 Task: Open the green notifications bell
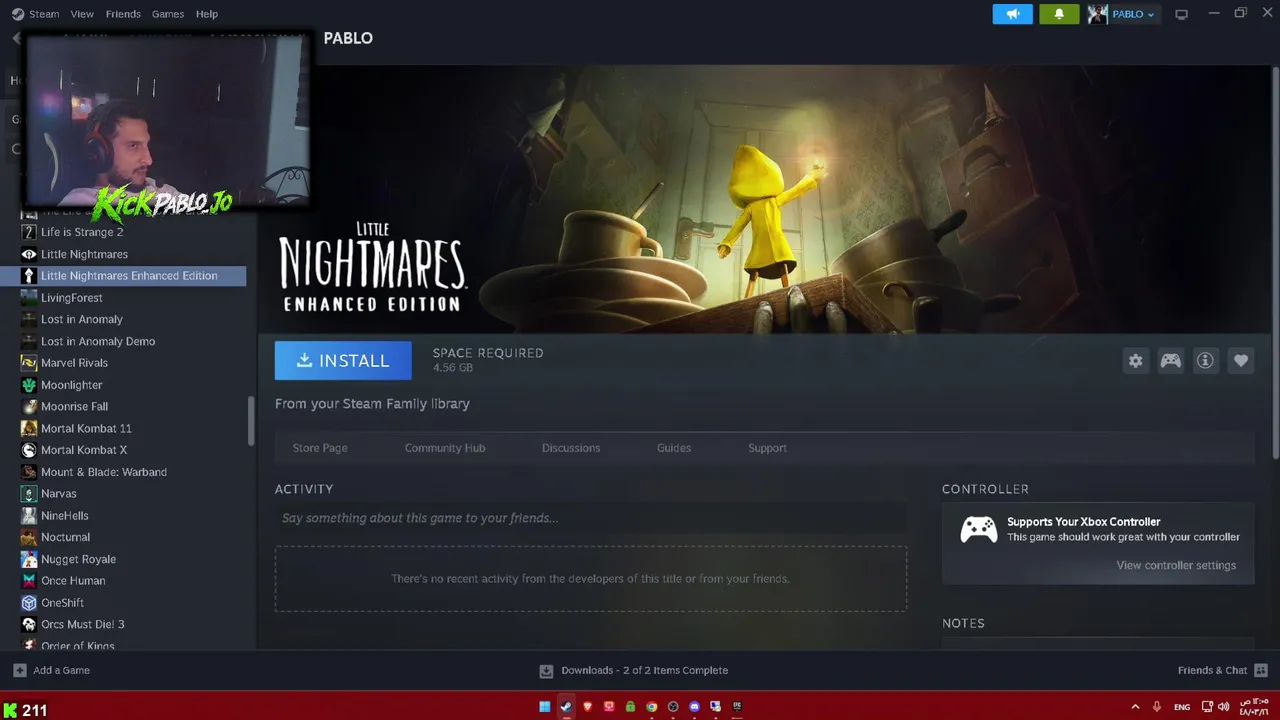[1059, 14]
